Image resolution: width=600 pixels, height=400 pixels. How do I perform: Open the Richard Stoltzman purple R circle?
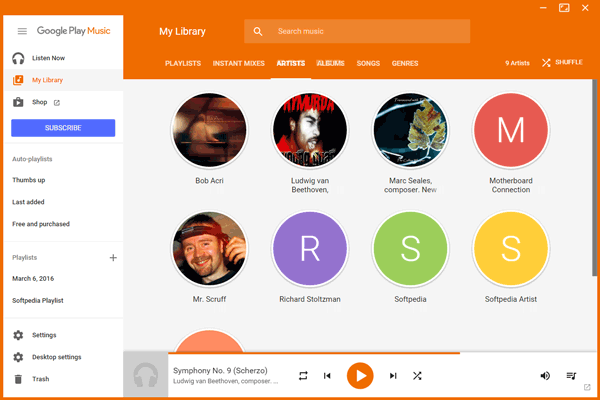310,249
